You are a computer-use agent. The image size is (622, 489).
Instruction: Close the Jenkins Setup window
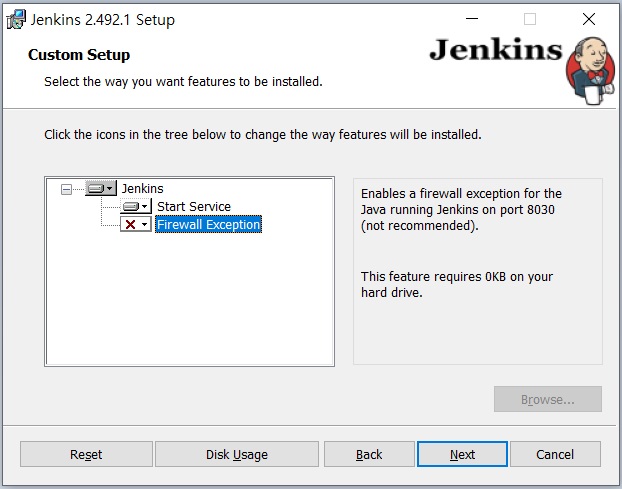click(589, 19)
